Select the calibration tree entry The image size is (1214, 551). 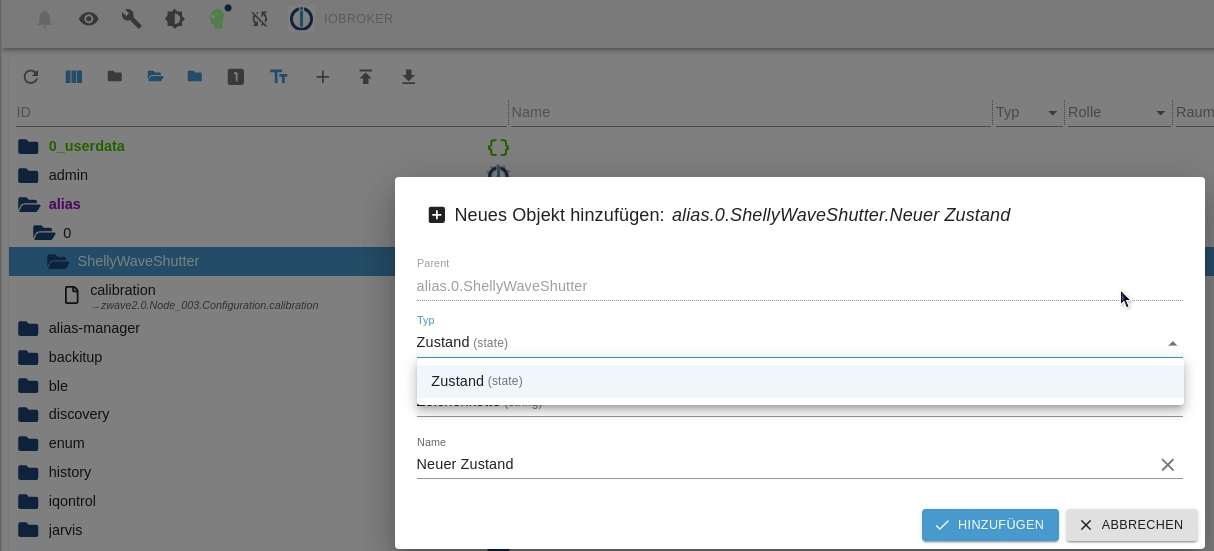122,291
